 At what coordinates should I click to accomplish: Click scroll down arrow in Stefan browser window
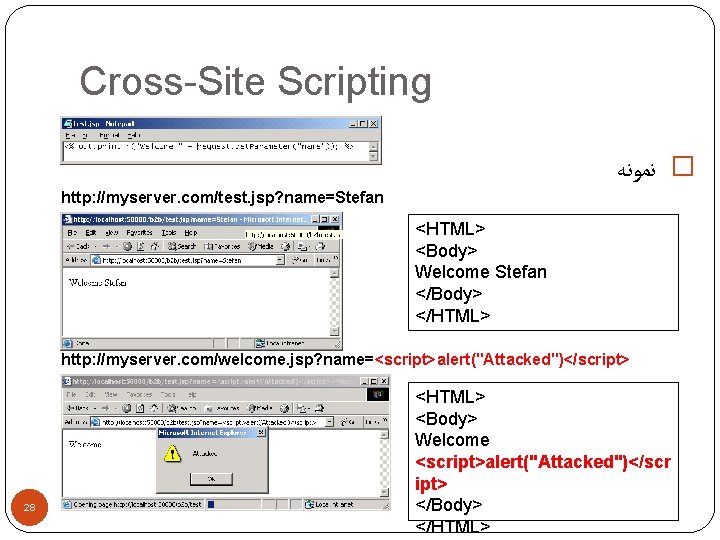(335, 331)
